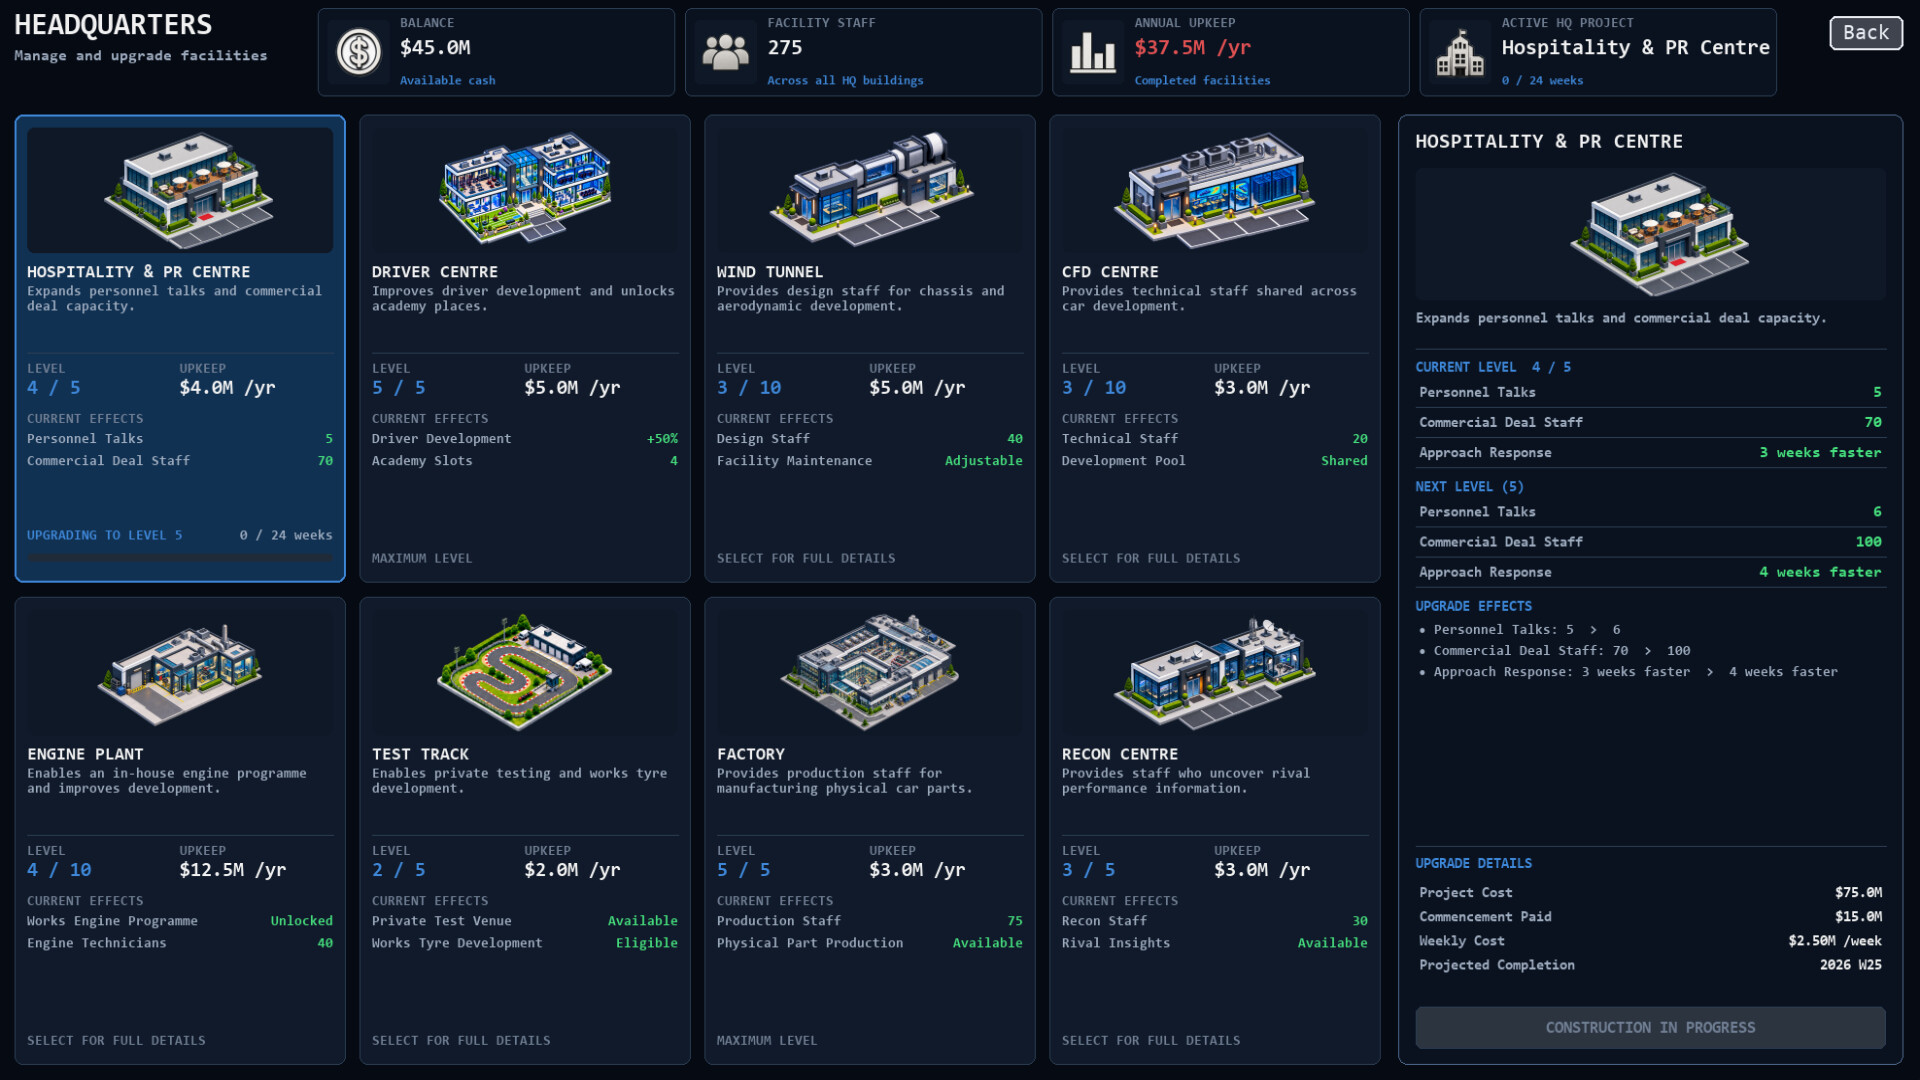Select the Hospitality & PR Centre building image
The image size is (1920, 1080).
click(x=180, y=190)
